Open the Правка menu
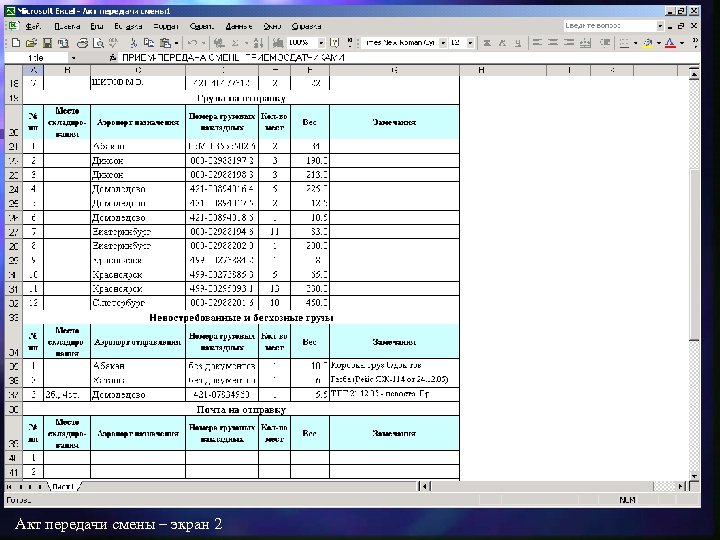This screenshot has height=540, width=720. tap(67, 26)
